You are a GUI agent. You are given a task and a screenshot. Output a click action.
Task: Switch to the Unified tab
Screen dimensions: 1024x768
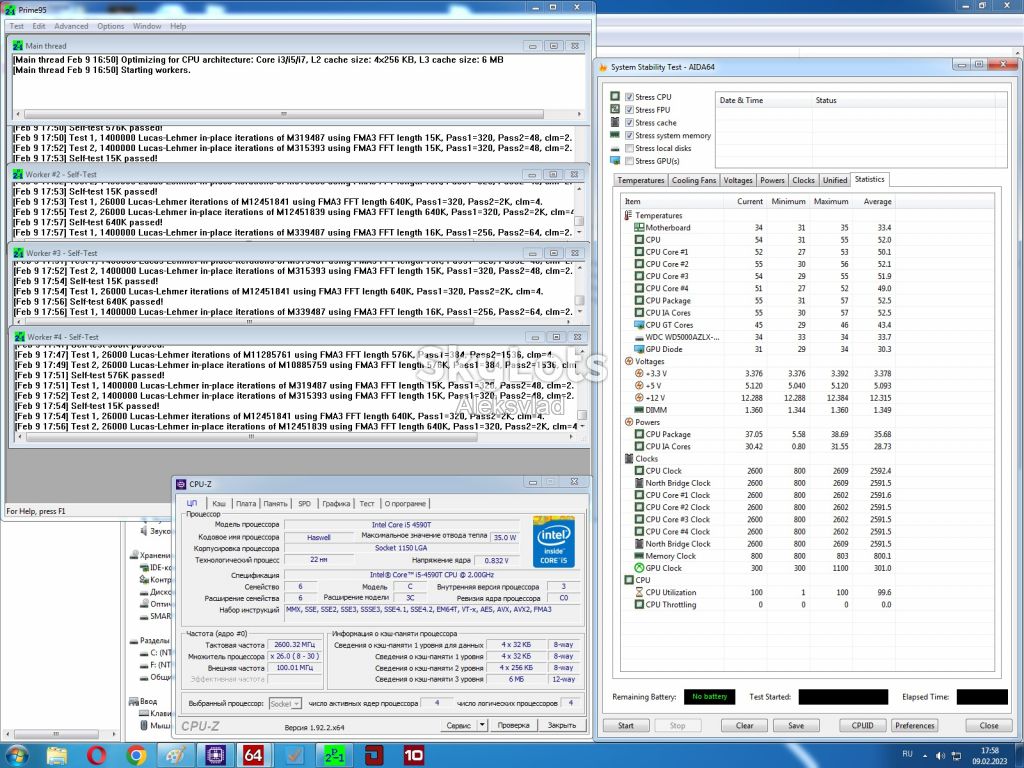click(x=835, y=180)
